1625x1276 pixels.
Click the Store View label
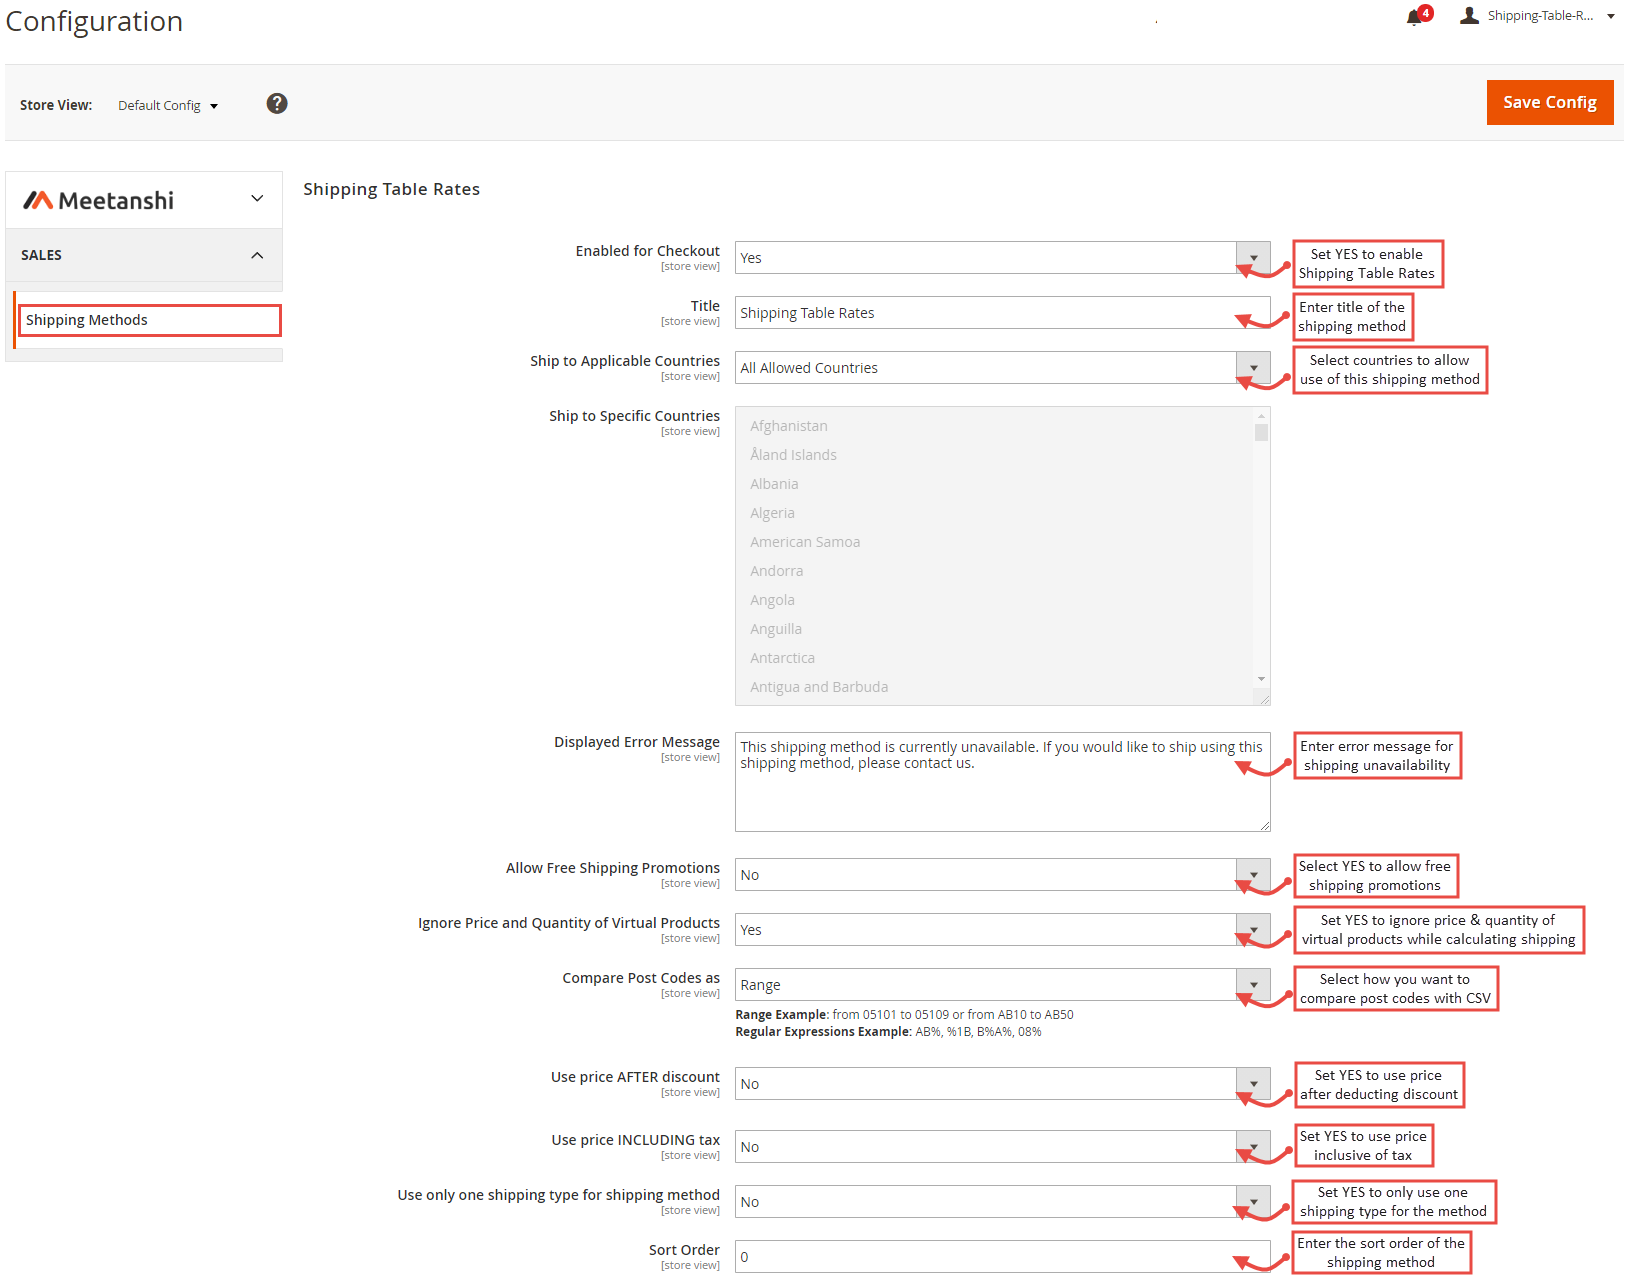[56, 105]
